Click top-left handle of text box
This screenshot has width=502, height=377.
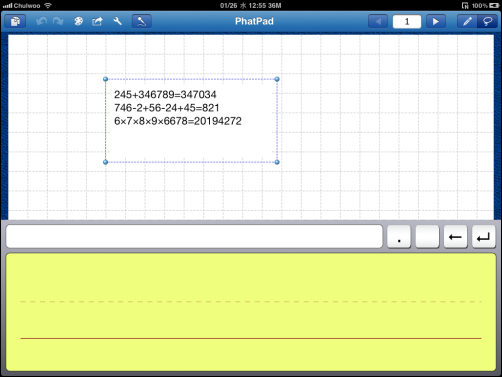pyautogui.click(x=105, y=79)
